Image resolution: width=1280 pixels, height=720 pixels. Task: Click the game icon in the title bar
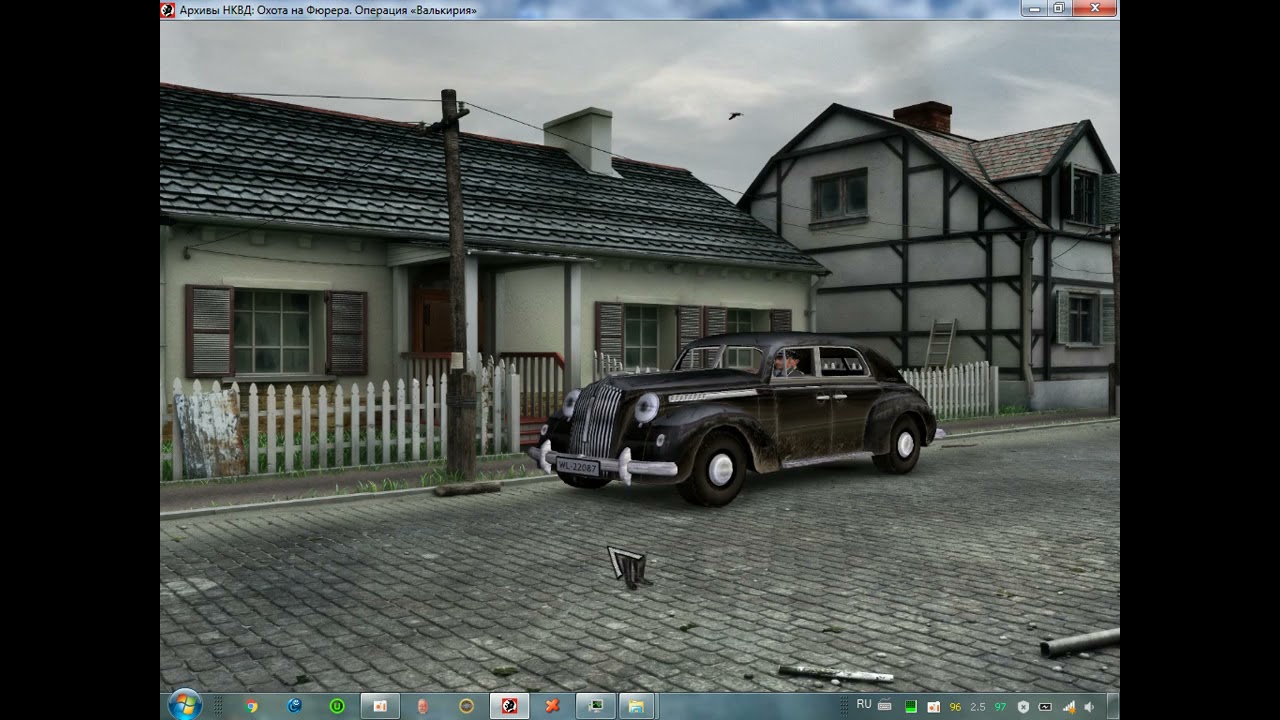168,10
